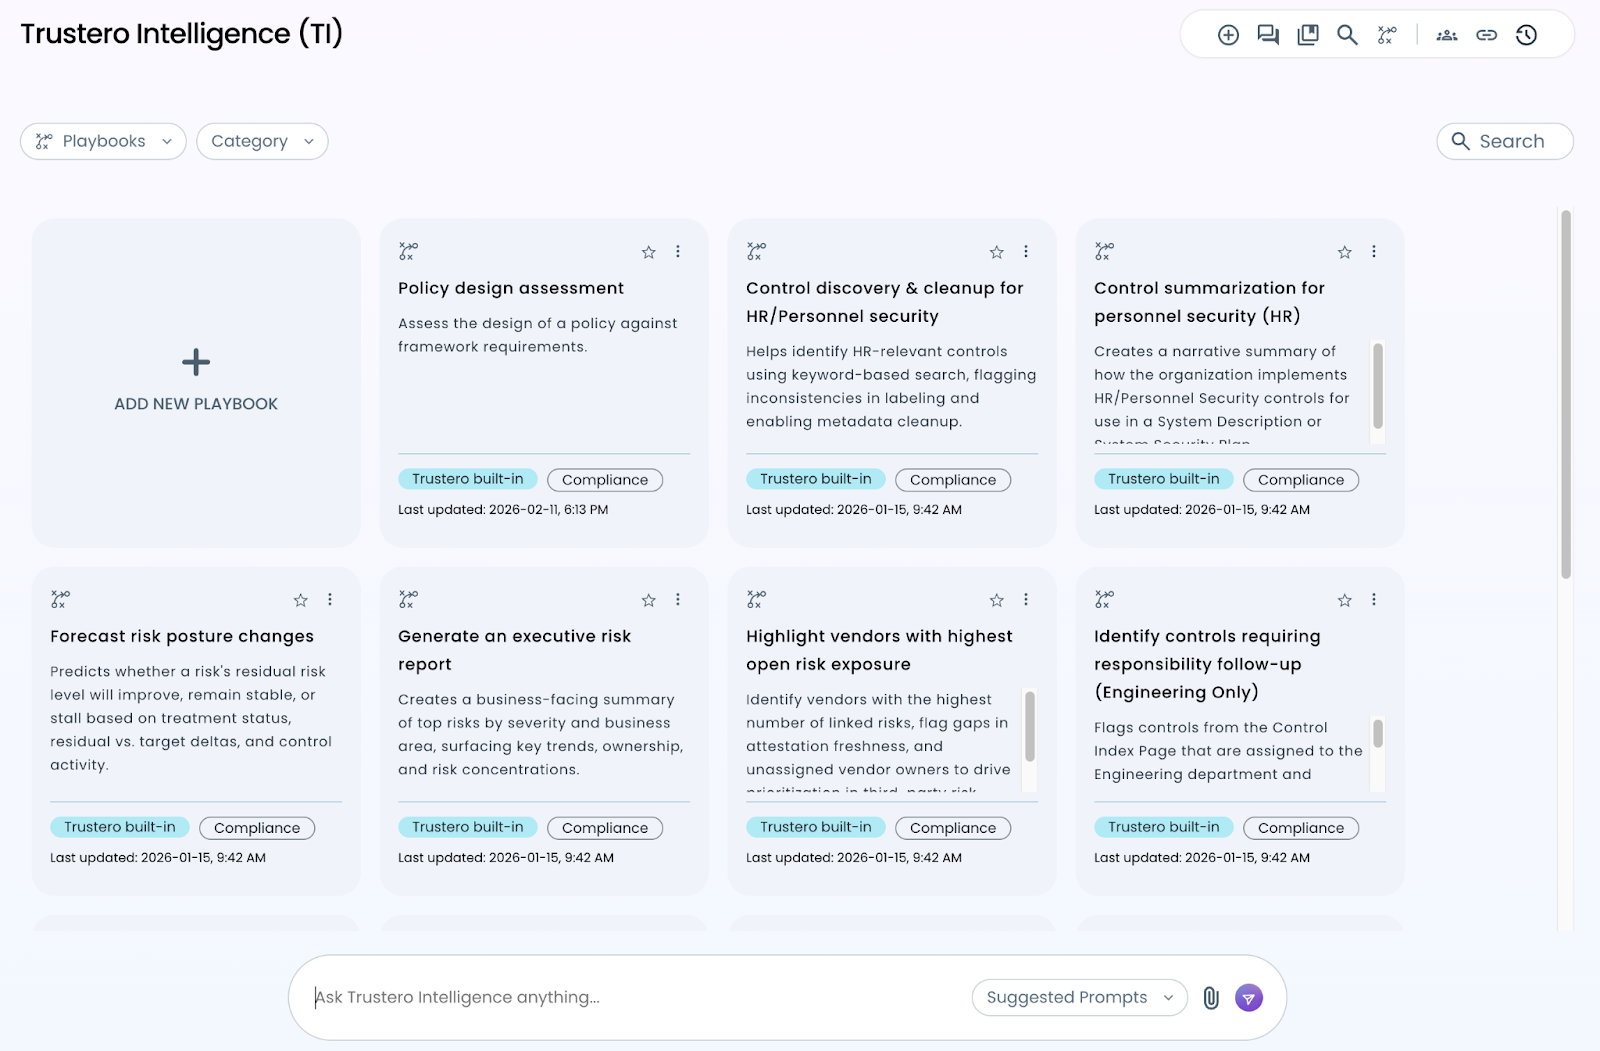
Task: Open Generate an executive risk report playbook title
Action: 514,650
